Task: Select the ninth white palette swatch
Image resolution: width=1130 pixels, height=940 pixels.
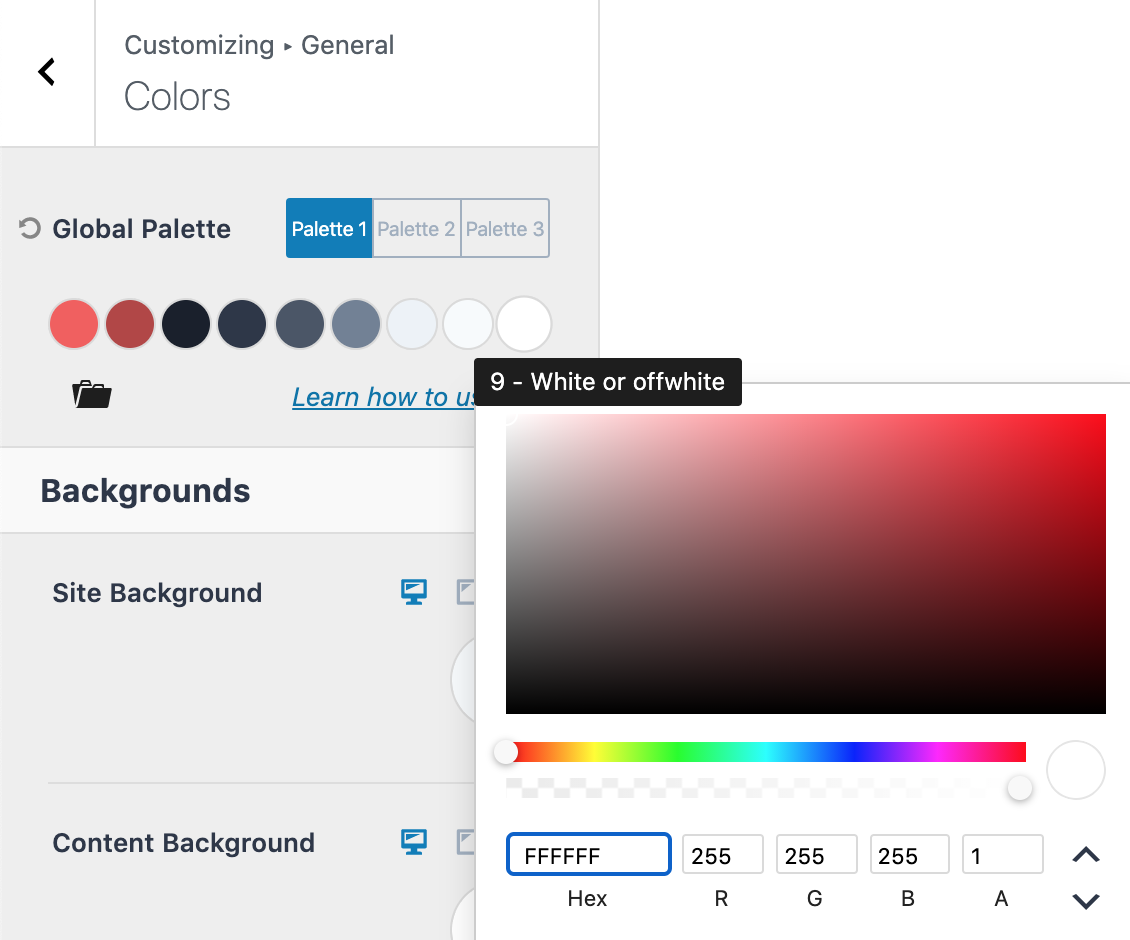Action: click(524, 325)
